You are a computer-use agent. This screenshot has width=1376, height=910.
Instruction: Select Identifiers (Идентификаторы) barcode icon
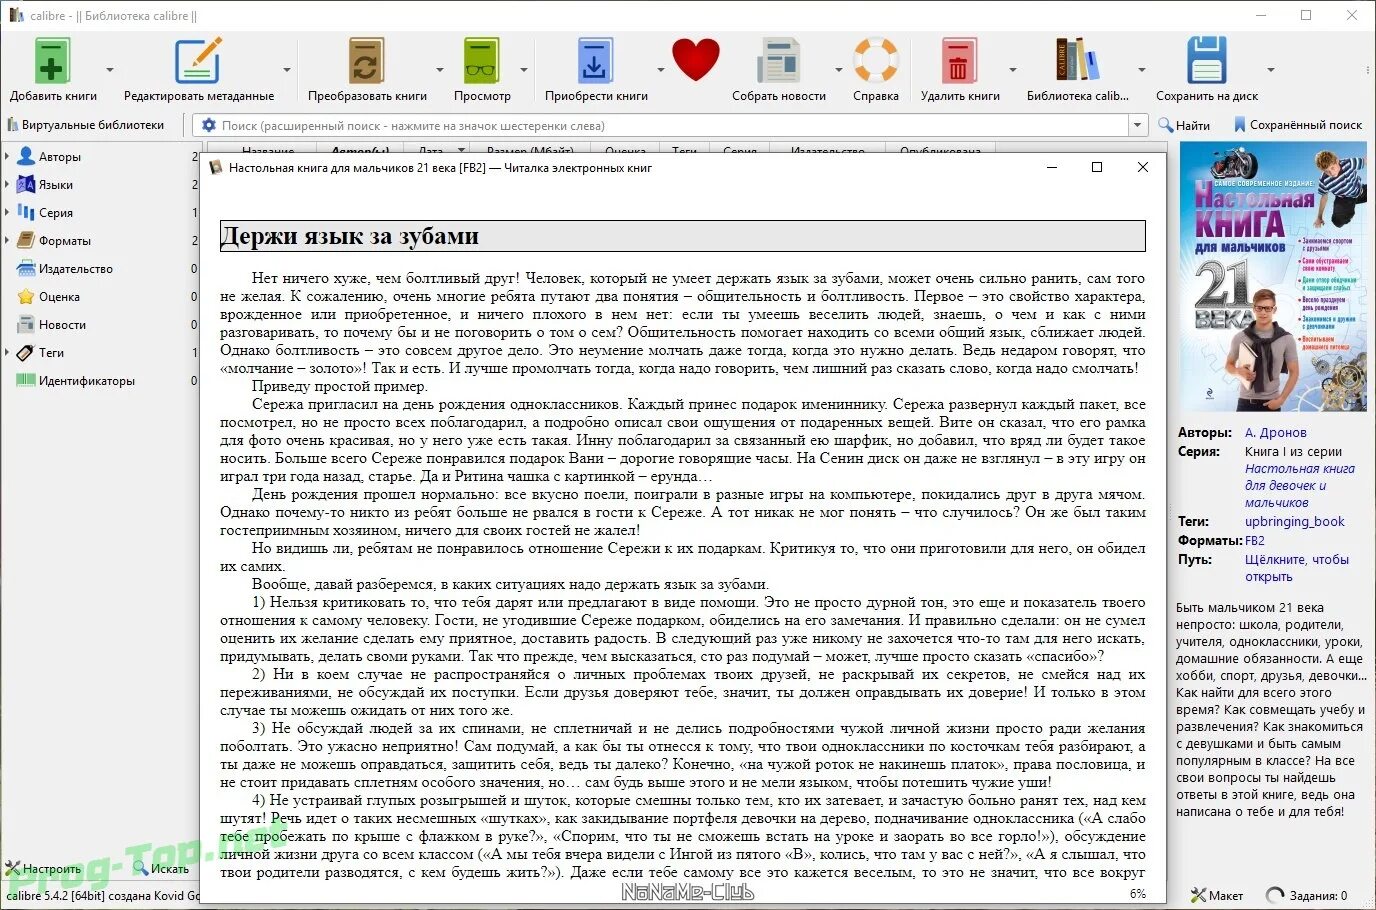[26, 380]
